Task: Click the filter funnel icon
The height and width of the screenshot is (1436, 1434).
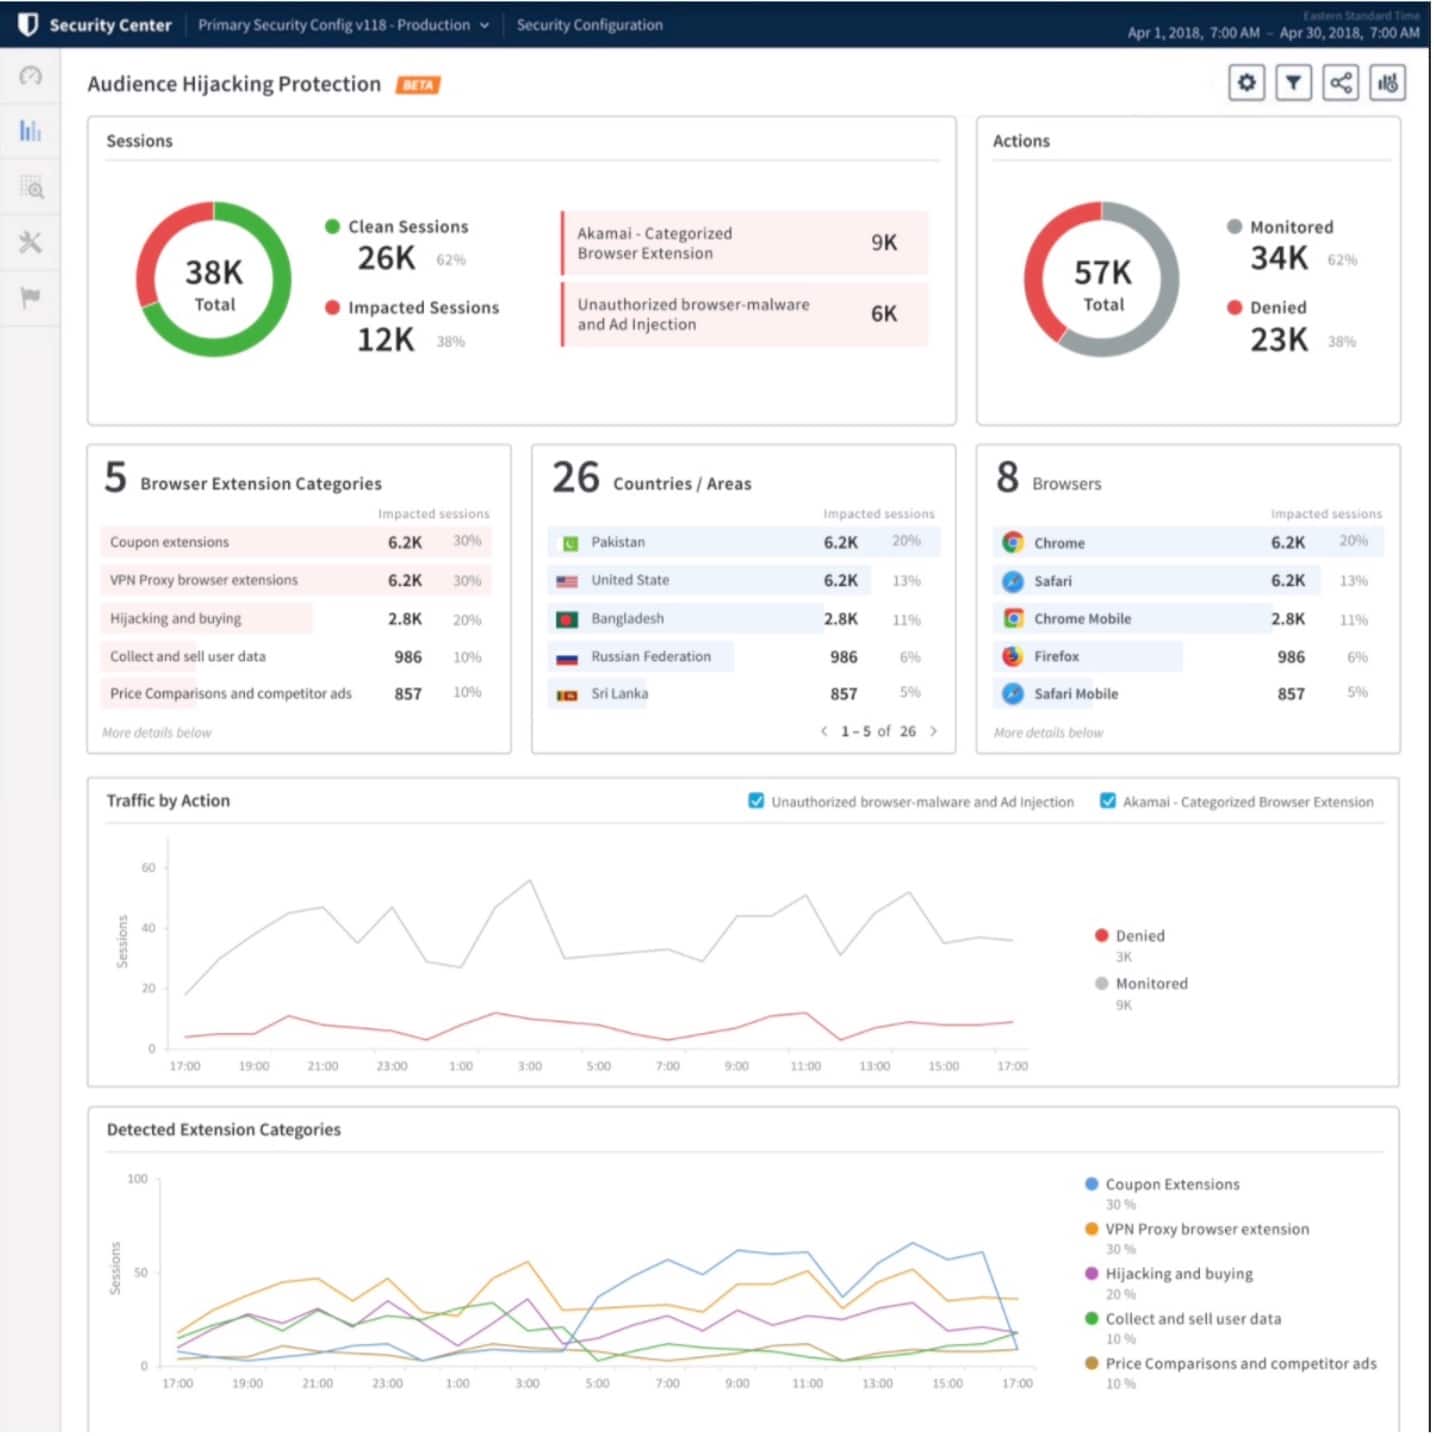Action: (1293, 83)
